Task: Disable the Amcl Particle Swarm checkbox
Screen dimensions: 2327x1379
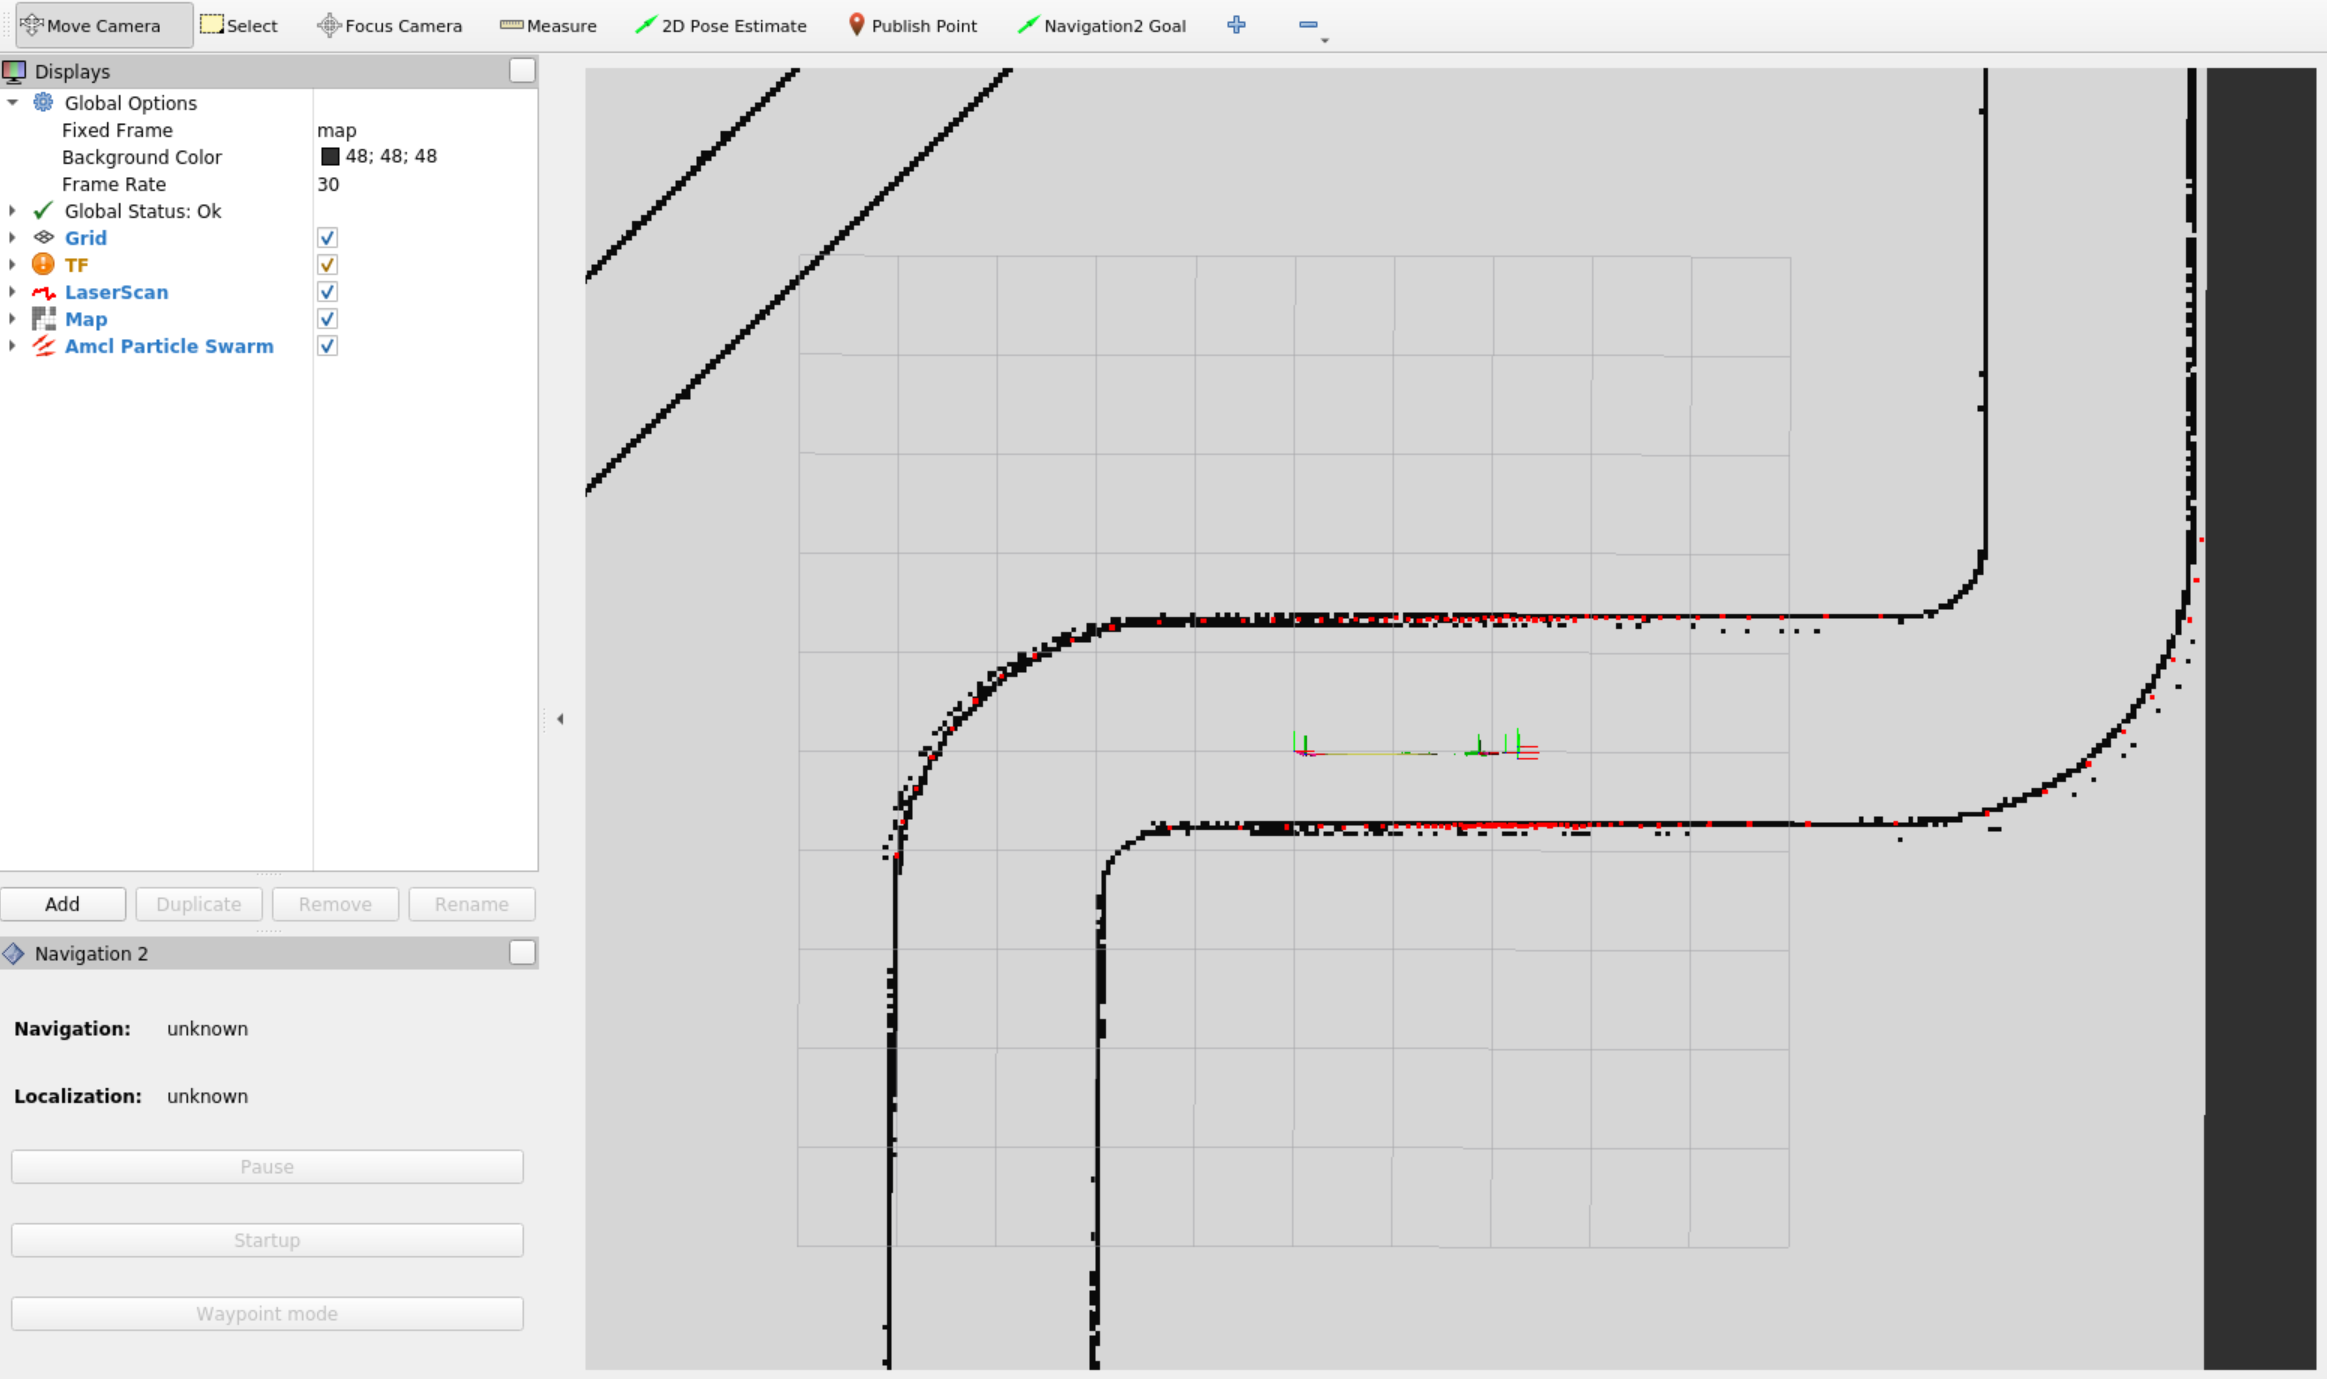Action: [327, 346]
